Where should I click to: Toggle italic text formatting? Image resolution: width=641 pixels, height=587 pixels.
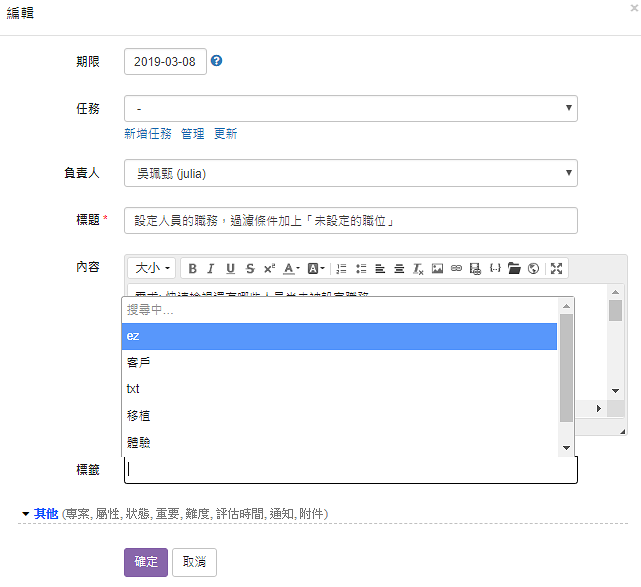coord(211,268)
